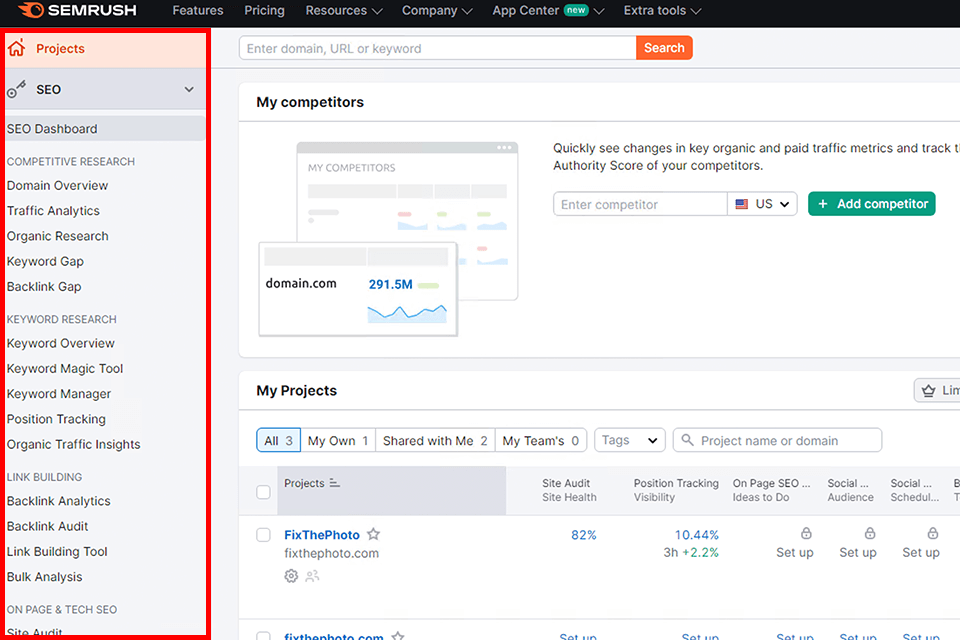Open FixThePhoto sharing people icon
This screenshot has width=960, height=640.
pyautogui.click(x=312, y=576)
